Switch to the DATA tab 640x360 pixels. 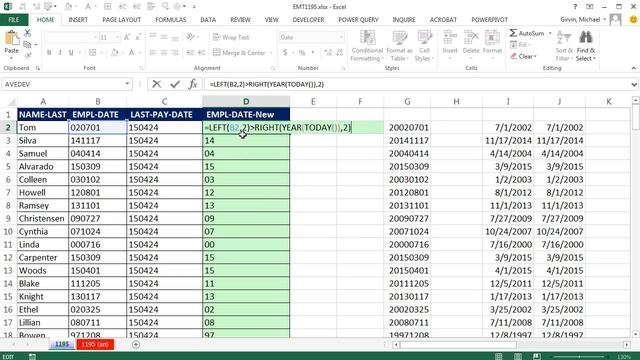pyautogui.click(x=208, y=20)
